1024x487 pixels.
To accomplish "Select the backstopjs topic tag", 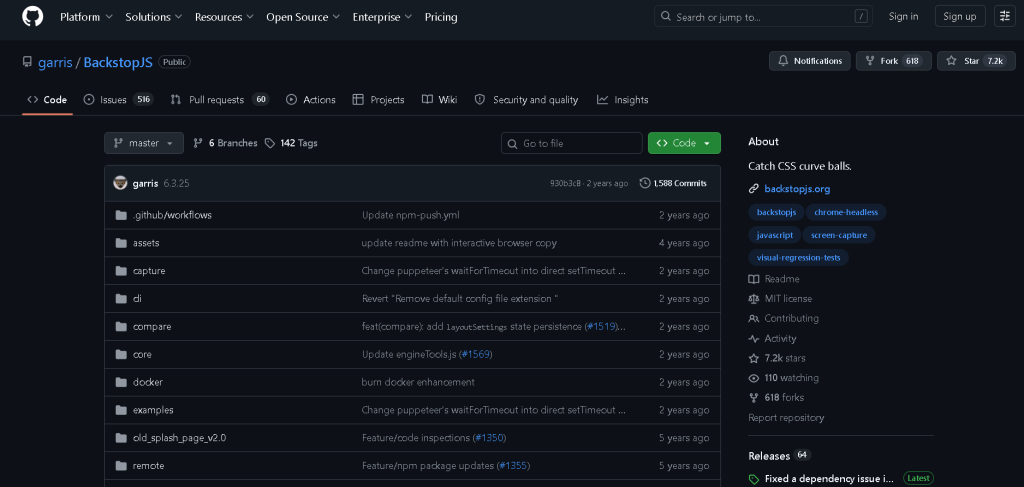I will 776,212.
